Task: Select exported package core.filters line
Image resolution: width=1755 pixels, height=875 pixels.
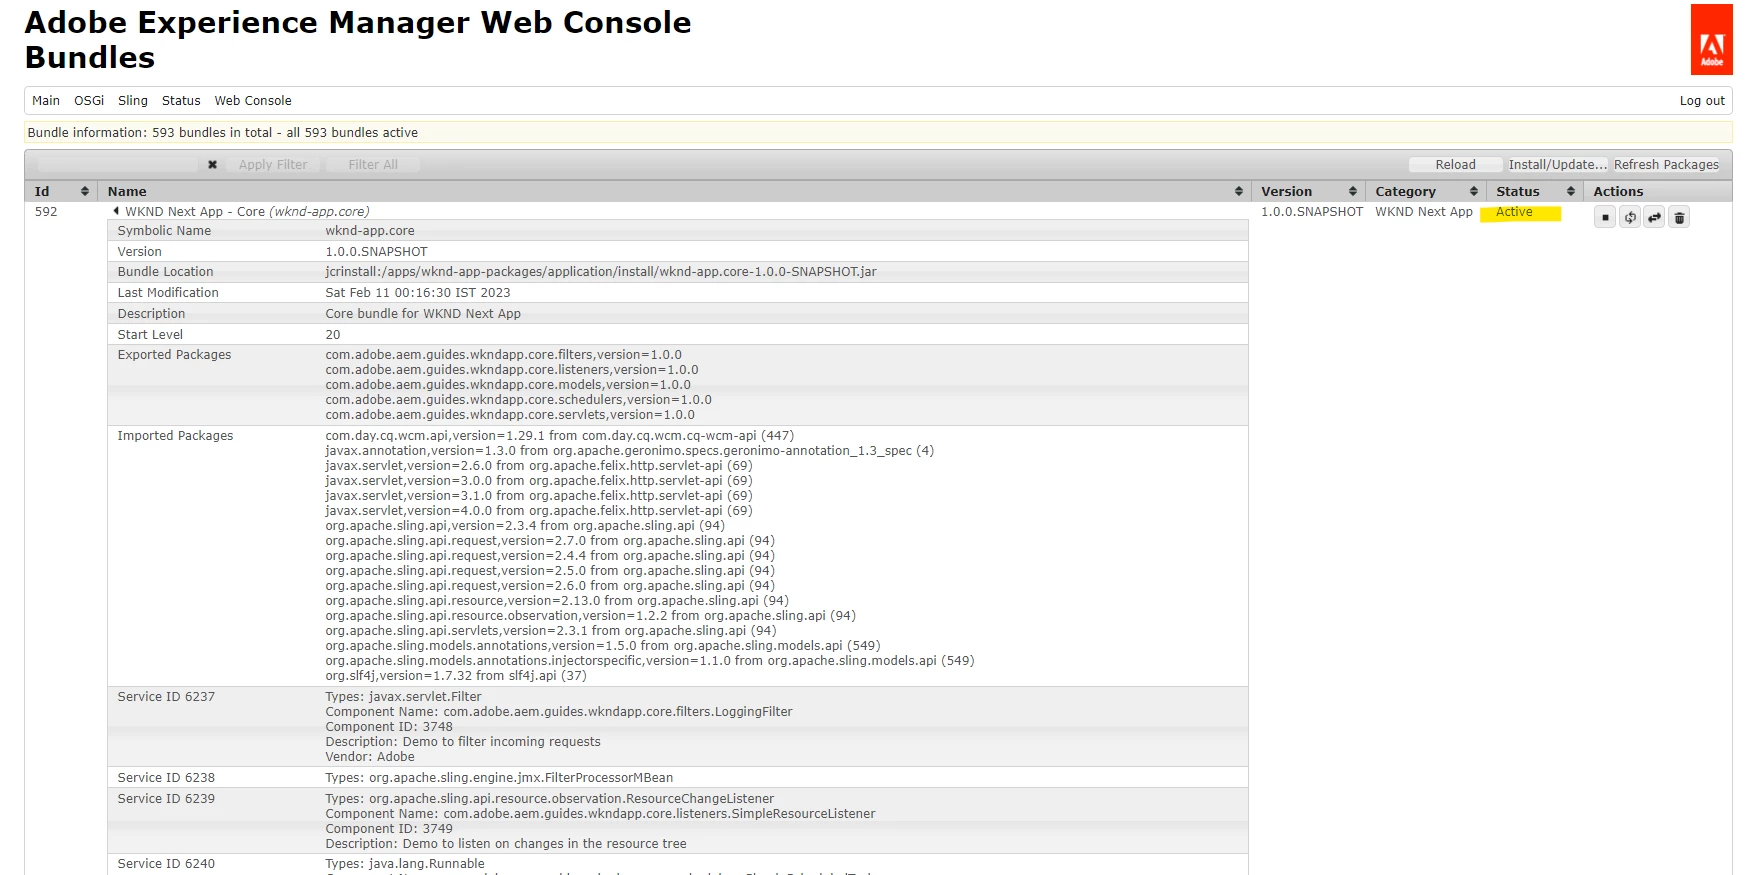Action: coord(504,355)
